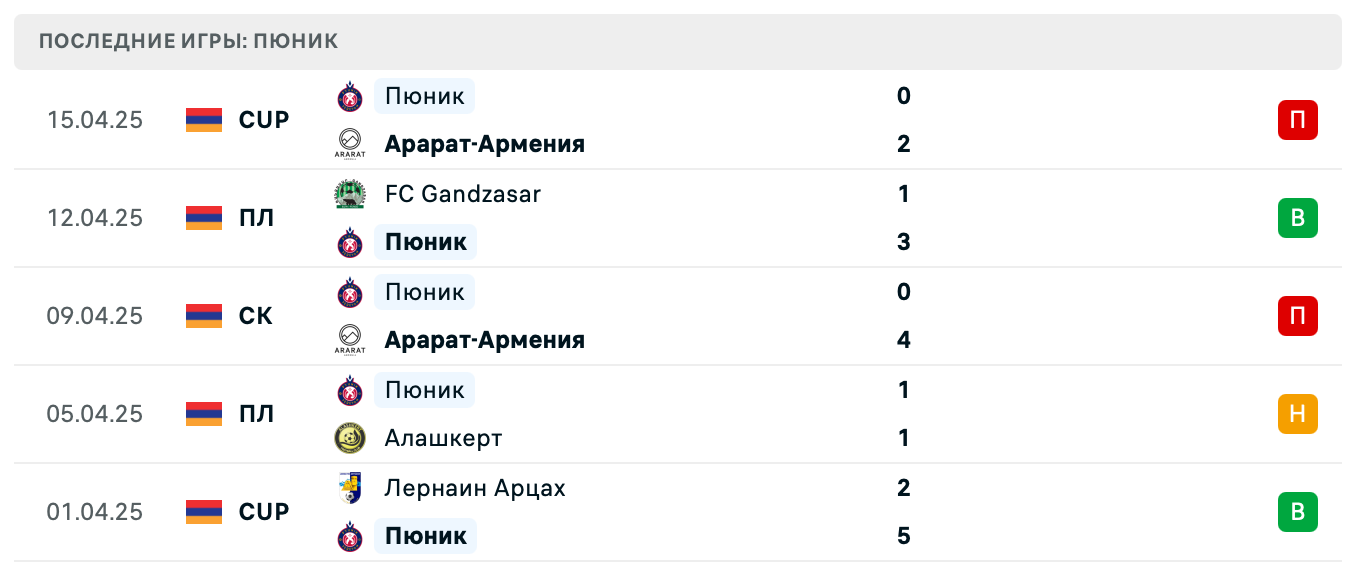The width and height of the screenshot is (1356, 576).
Task: Select СК competition label for 09.04.25
Action: [256, 316]
